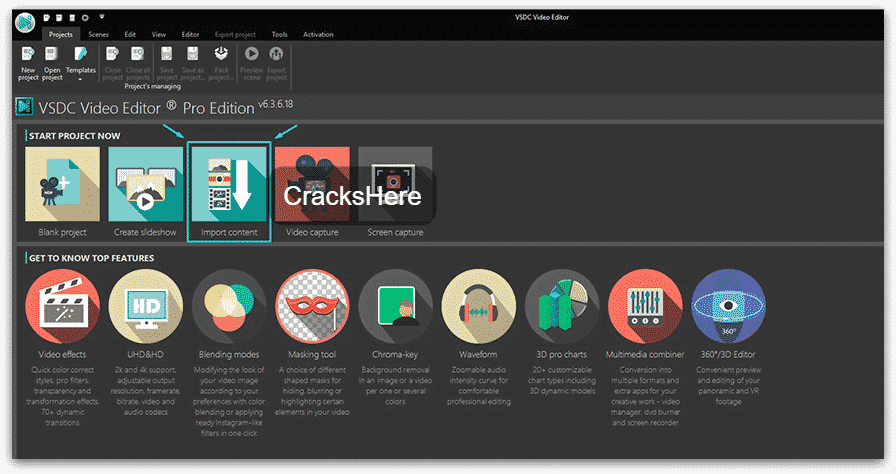Open the View ribbon tab

159,34
